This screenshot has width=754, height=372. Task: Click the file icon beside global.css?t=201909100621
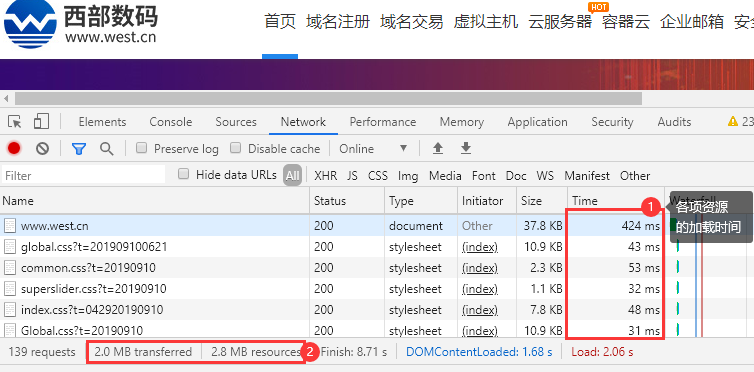tap(10, 247)
